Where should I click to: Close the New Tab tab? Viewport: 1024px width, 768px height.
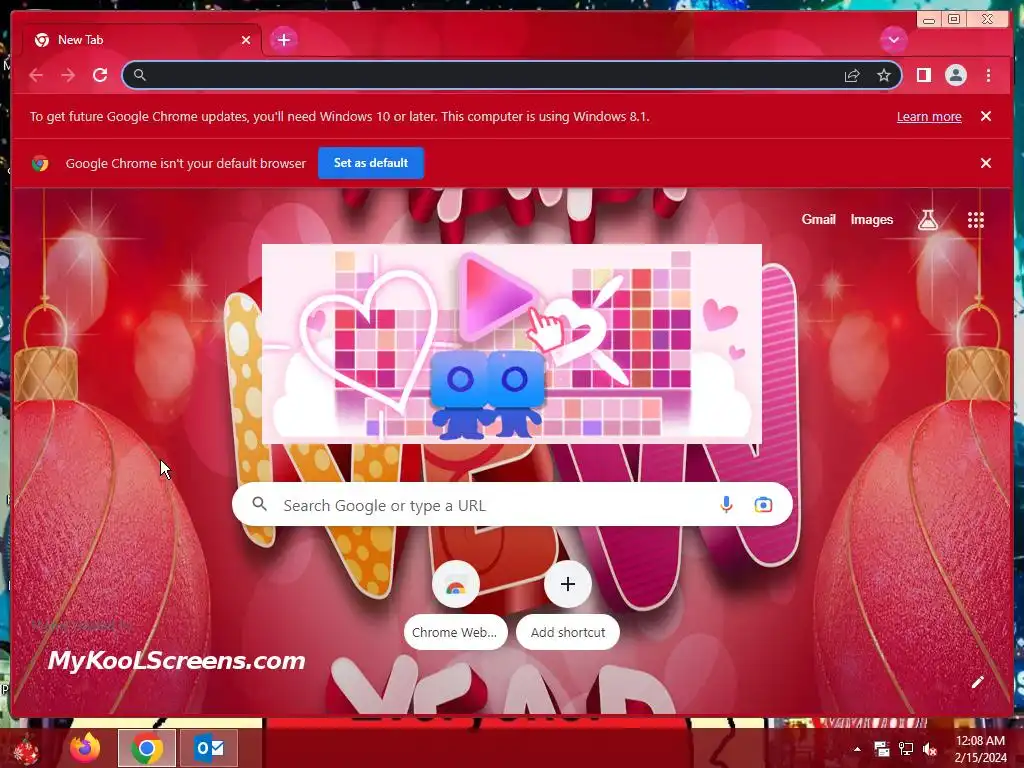tap(246, 40)
